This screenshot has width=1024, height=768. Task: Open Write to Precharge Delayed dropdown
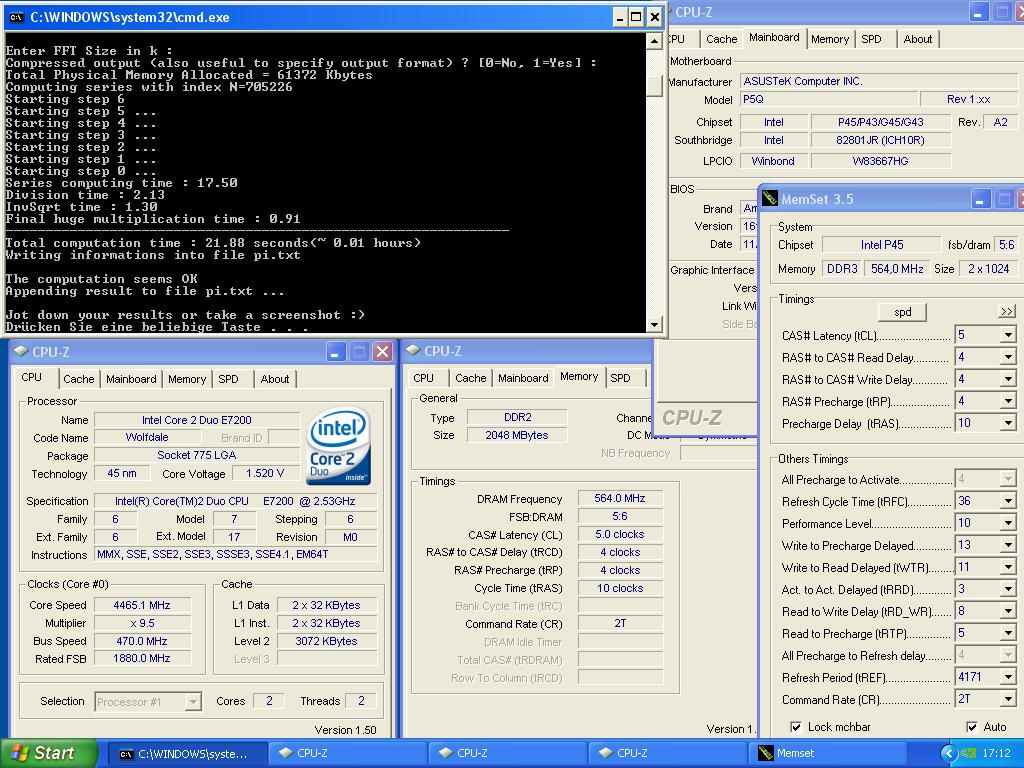1008,545
